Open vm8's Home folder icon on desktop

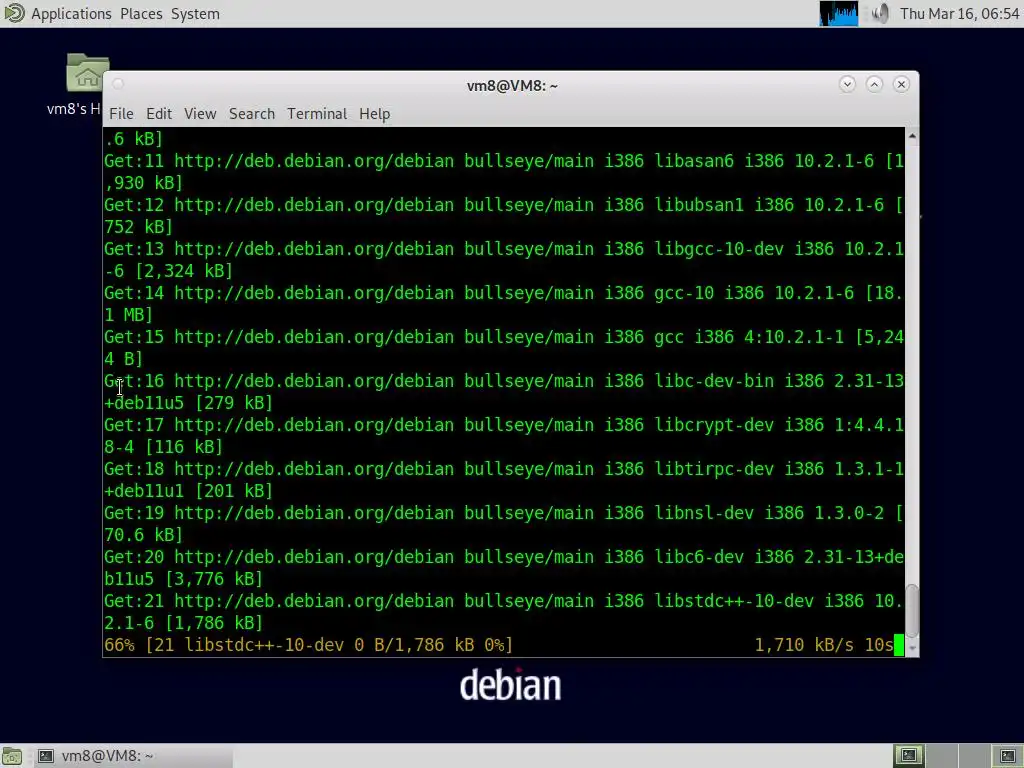tap(87, 73)
